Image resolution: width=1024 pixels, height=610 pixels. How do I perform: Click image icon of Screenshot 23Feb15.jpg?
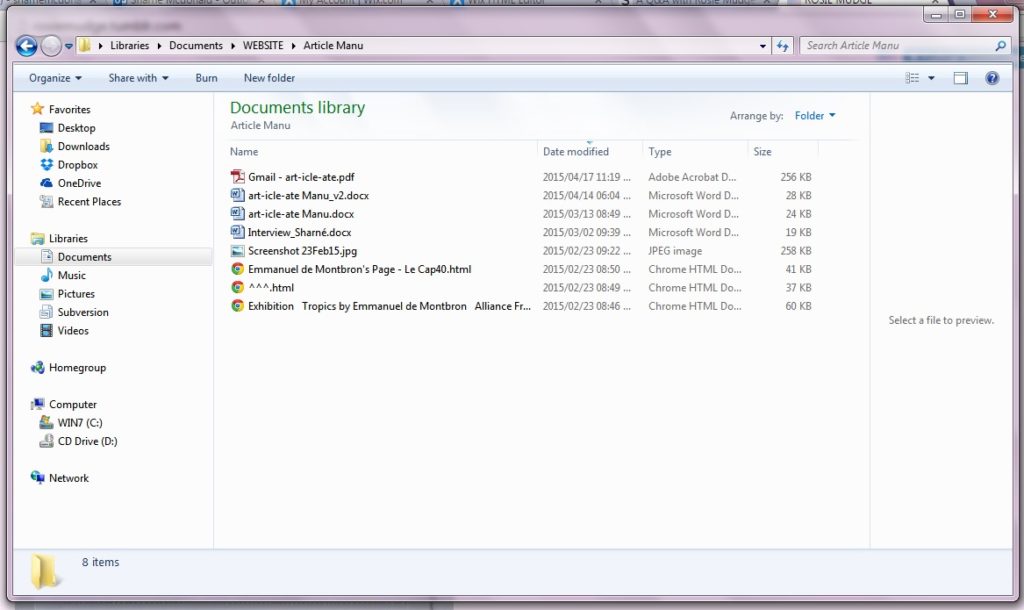tap(238, 251)
